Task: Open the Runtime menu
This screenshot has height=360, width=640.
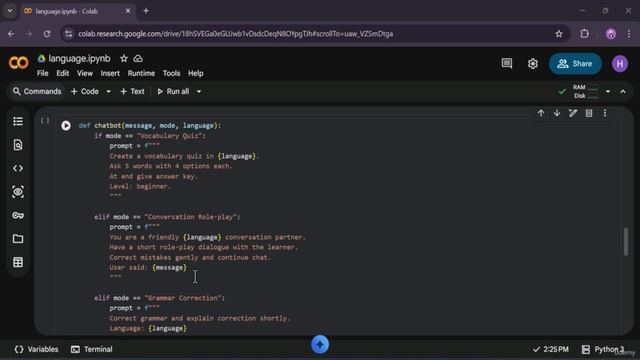Action: tap(141, 73)
